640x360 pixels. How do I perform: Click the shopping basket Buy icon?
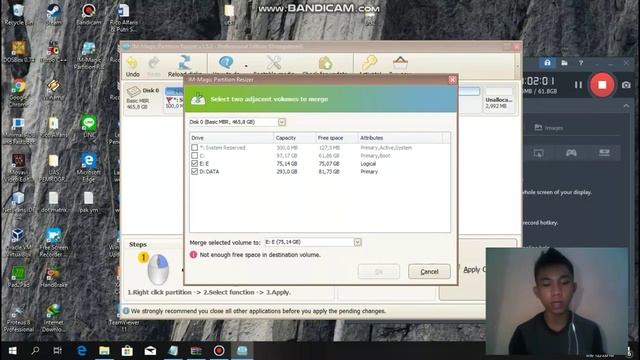pos(400,63)
